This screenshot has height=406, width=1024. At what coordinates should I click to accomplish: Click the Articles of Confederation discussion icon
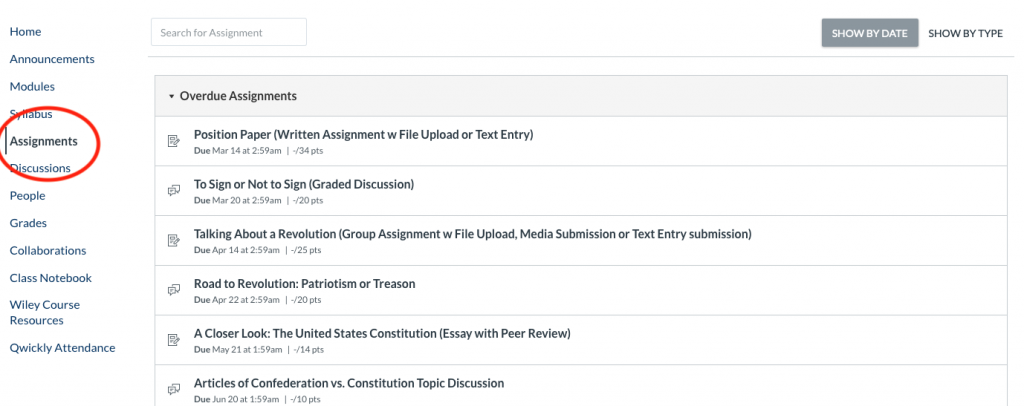[x=173, y=389]
